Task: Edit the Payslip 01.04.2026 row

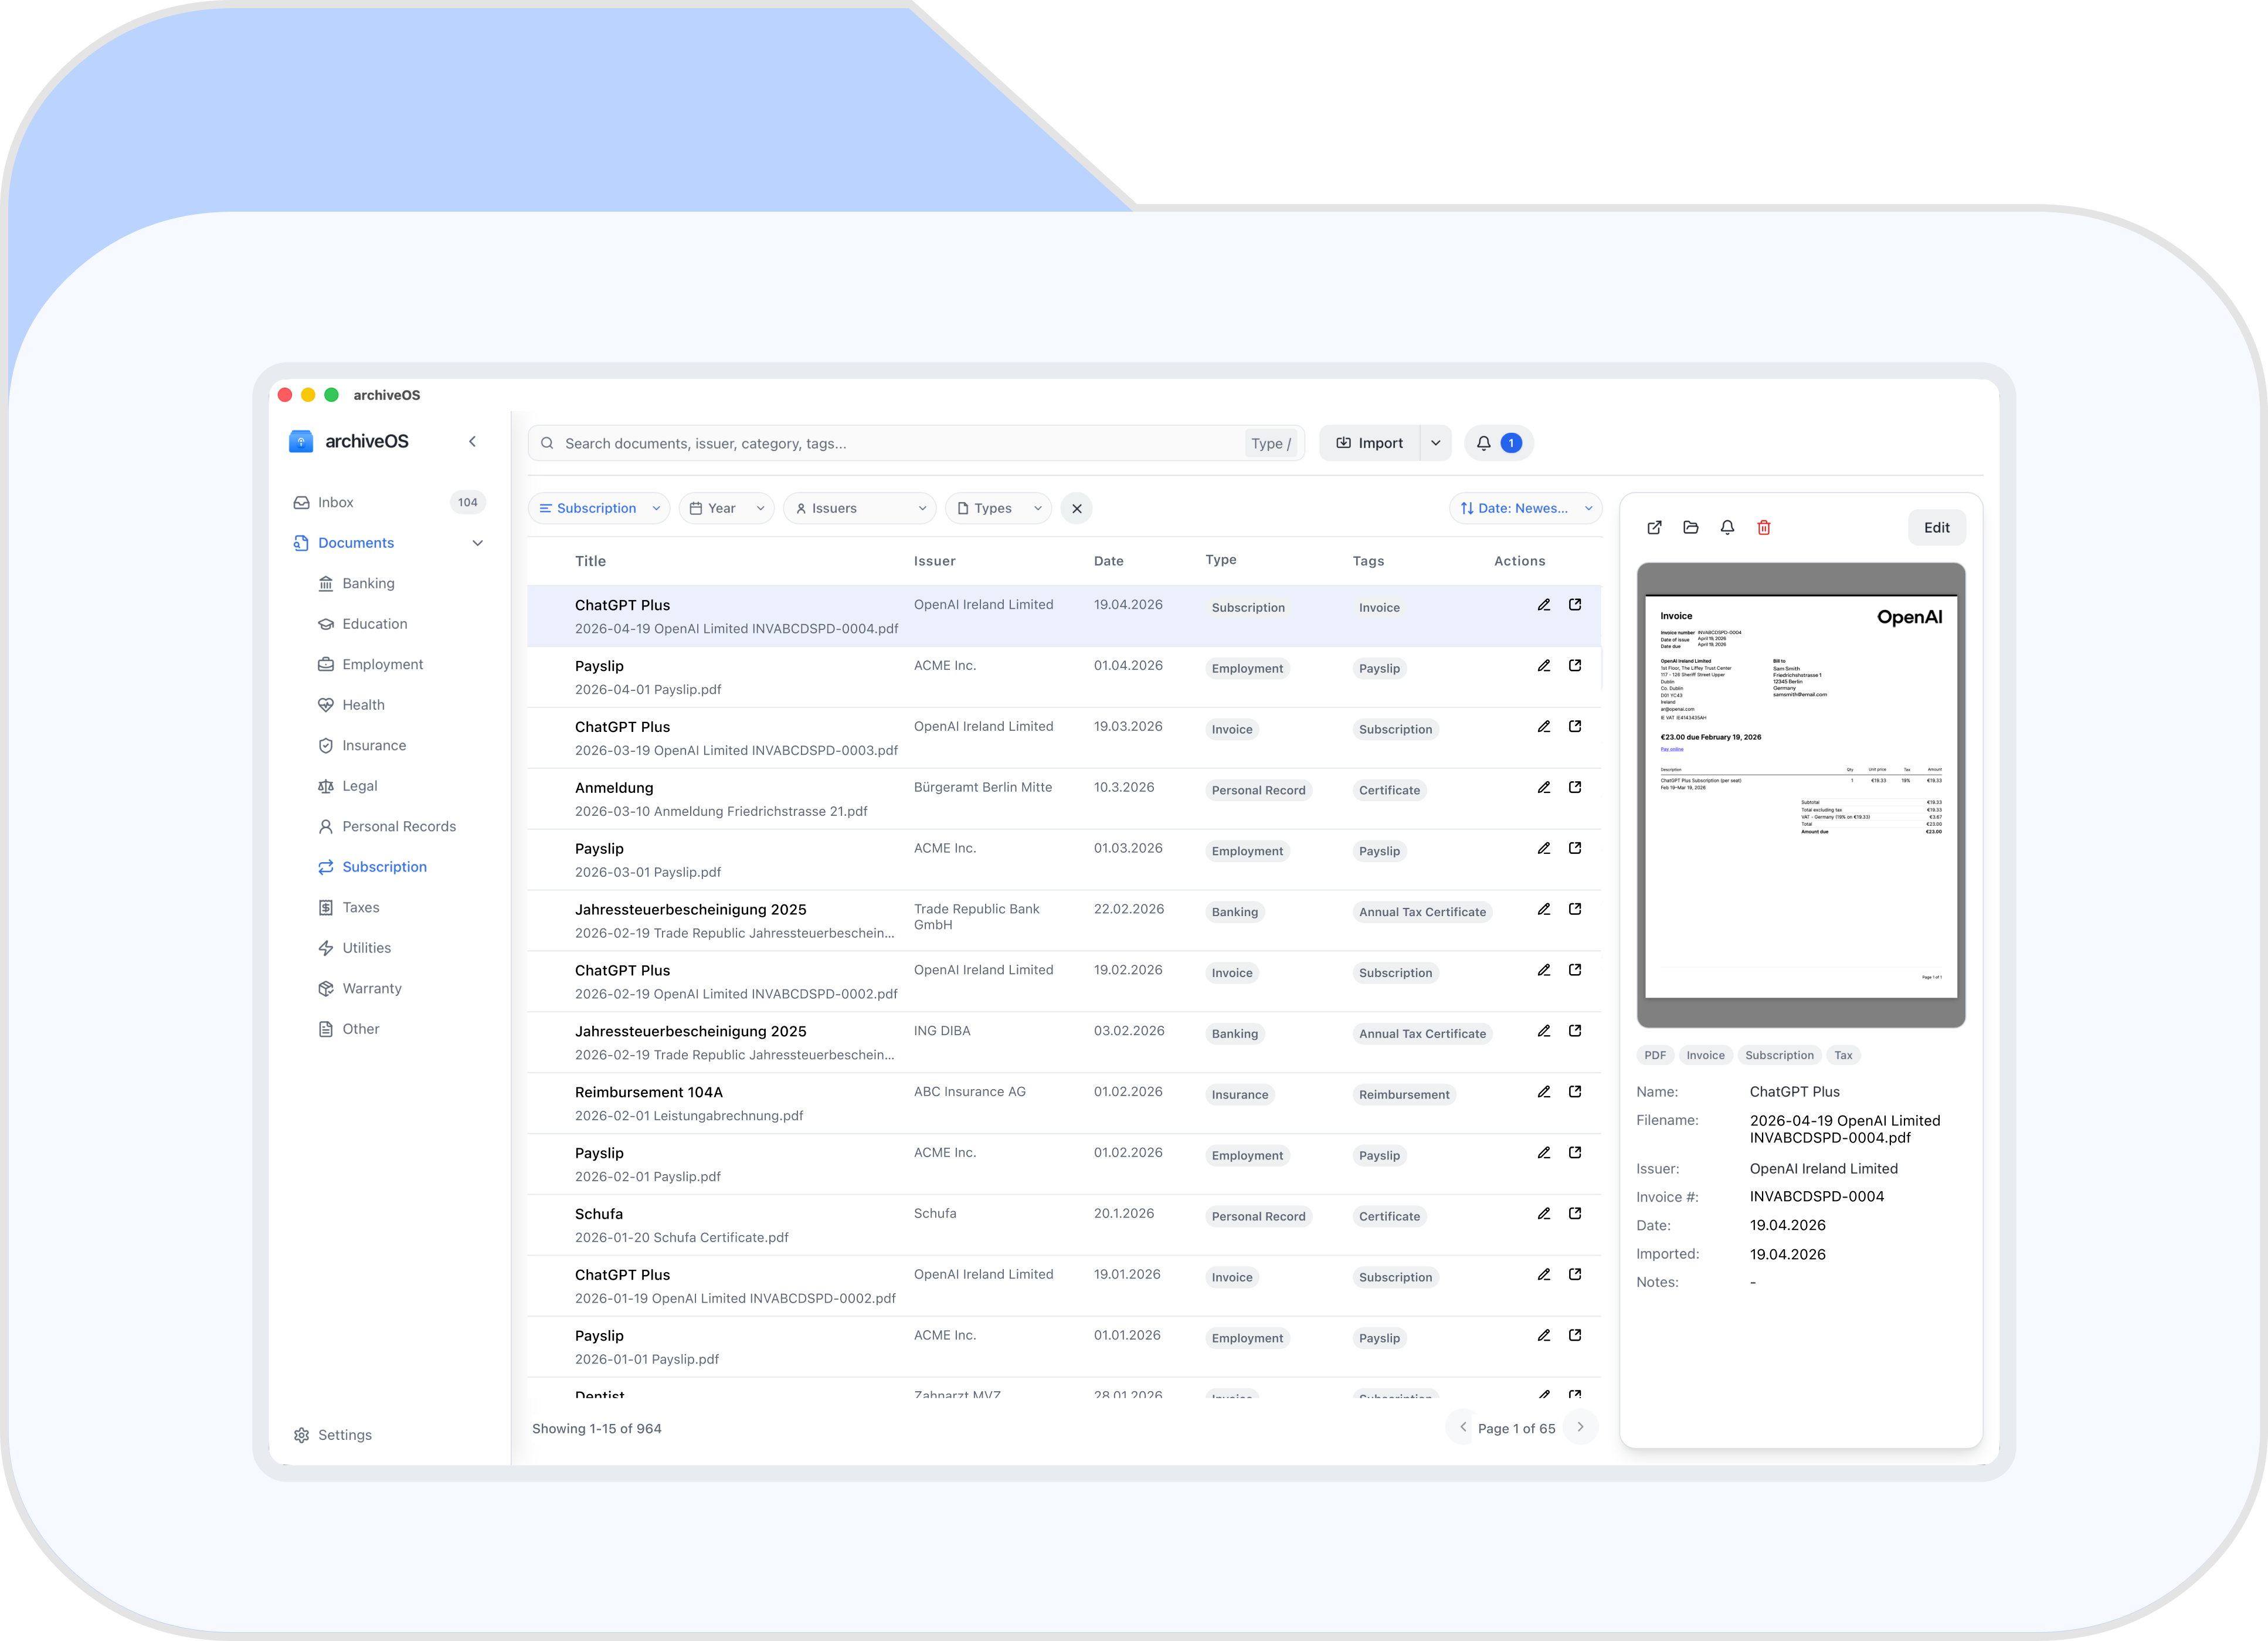Action: coord(1544,666)
